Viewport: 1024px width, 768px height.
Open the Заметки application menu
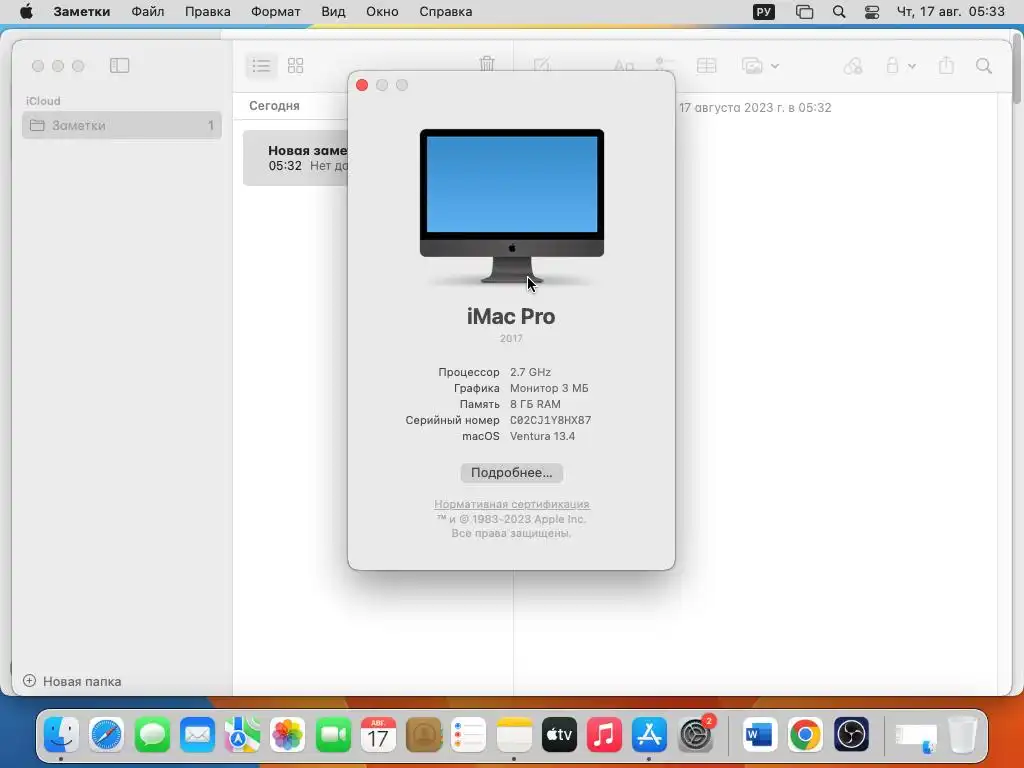[82, 12]
